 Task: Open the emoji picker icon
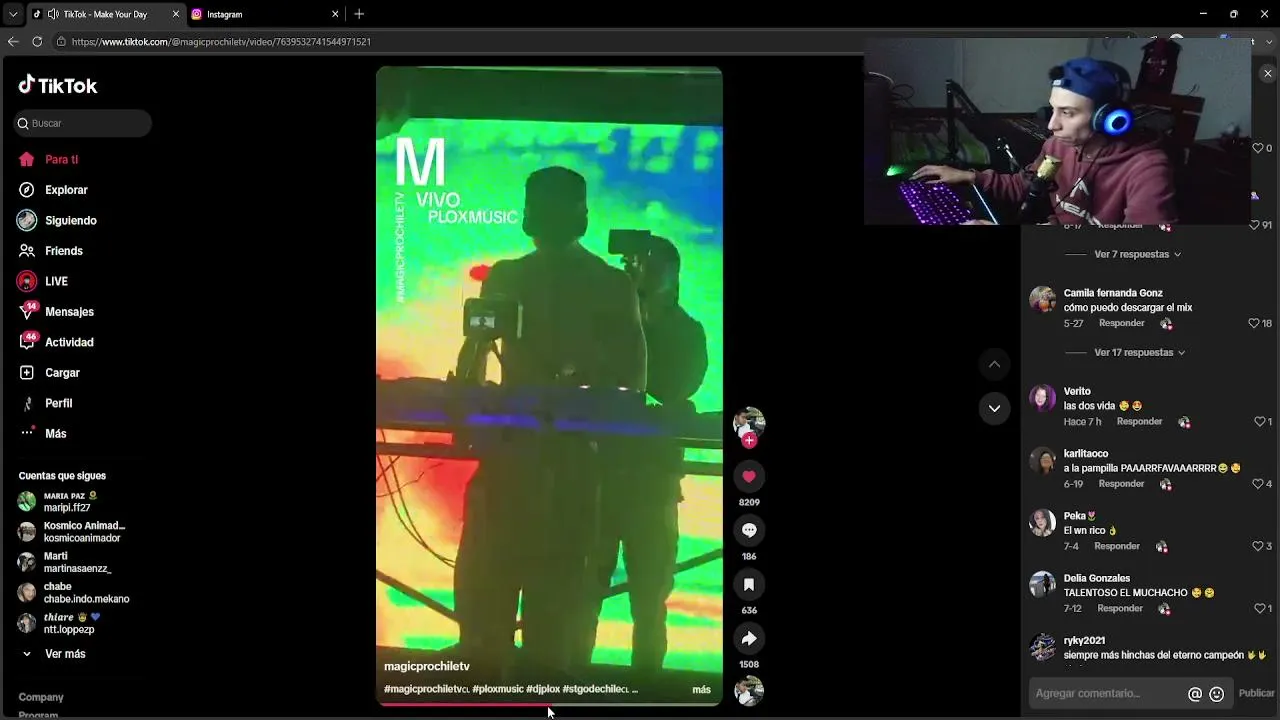tap(1217, 694)
